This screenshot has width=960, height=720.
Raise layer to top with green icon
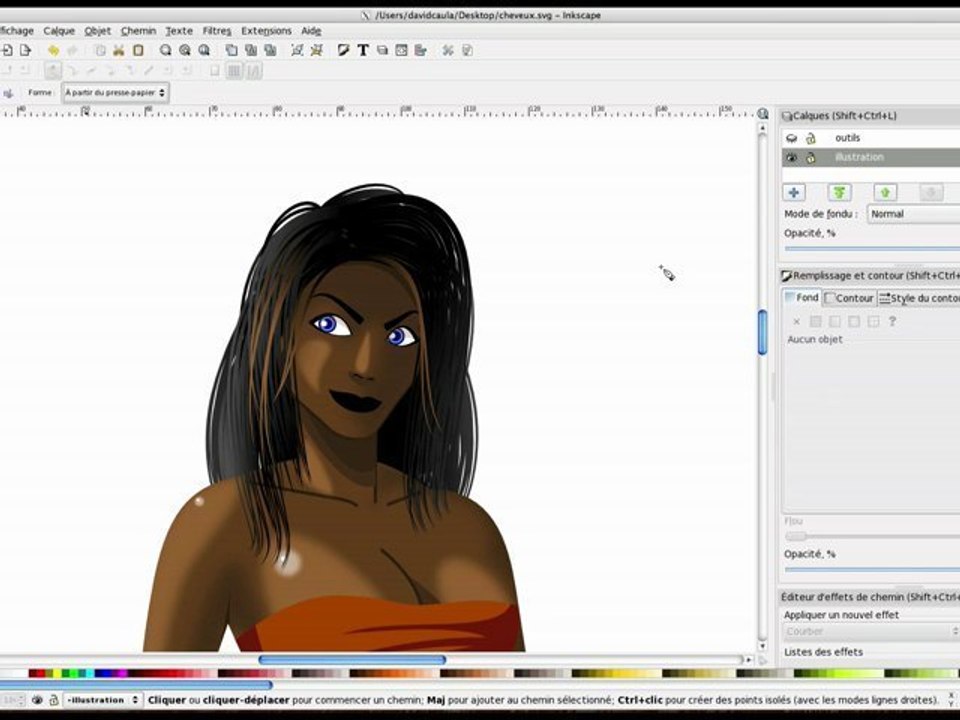point(839,192)
